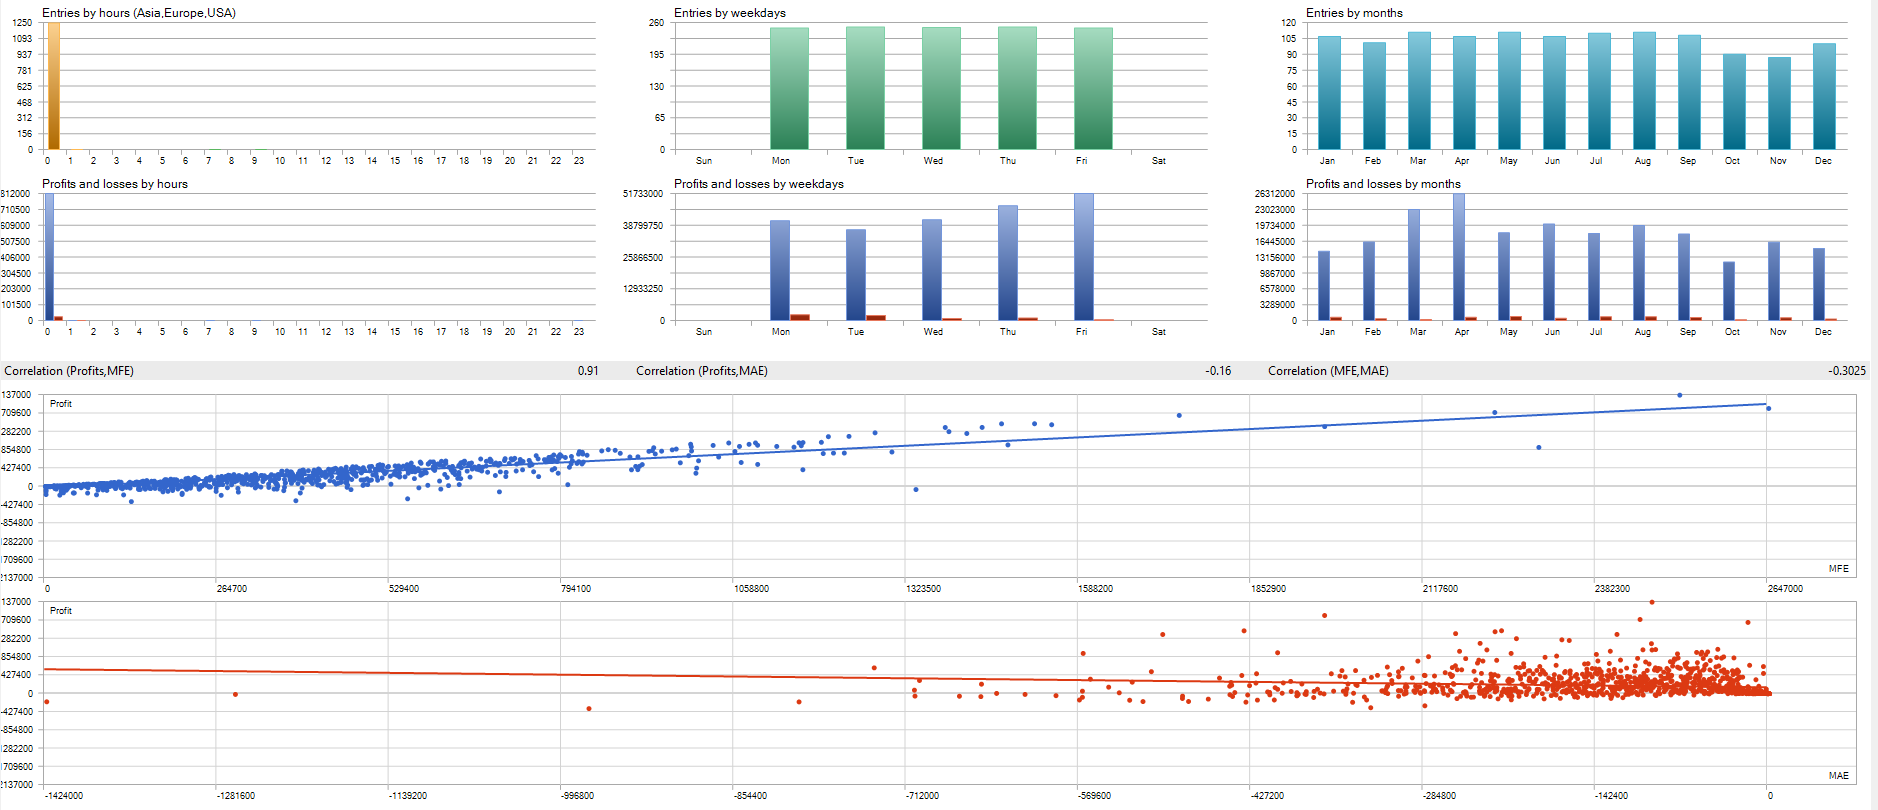Click the 'Entries by months' chart title
The image size is (1878, 810).
1354,13
